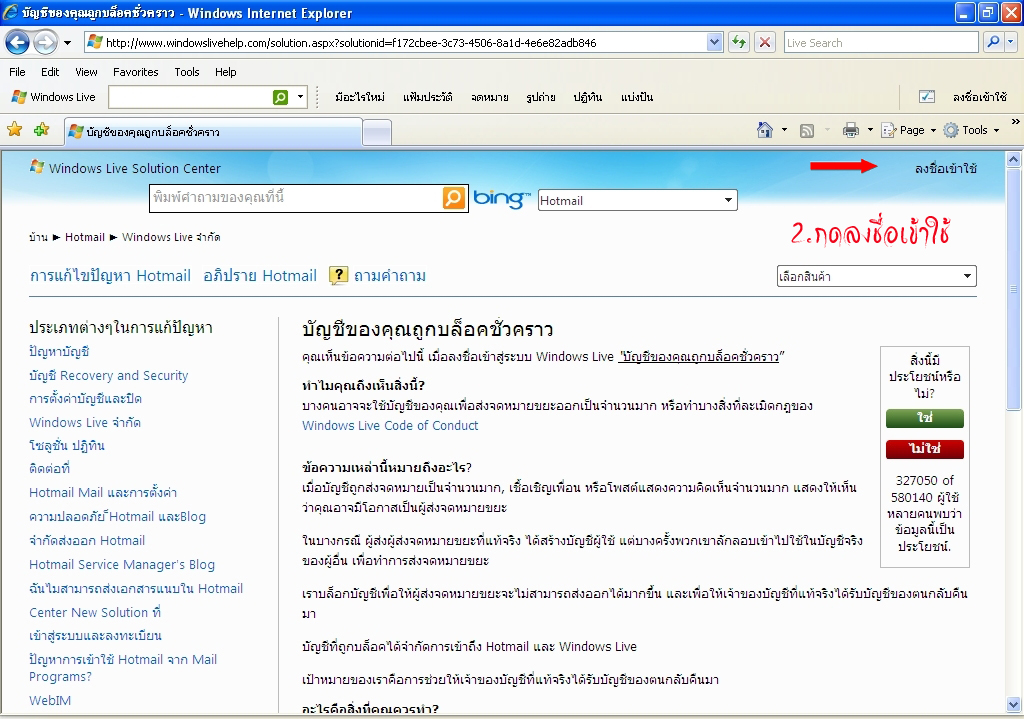Viewport: 1024px width, 719px height.
Task: Click the ปัญหาบัญชี sidebar link
Action: (59, 351)
